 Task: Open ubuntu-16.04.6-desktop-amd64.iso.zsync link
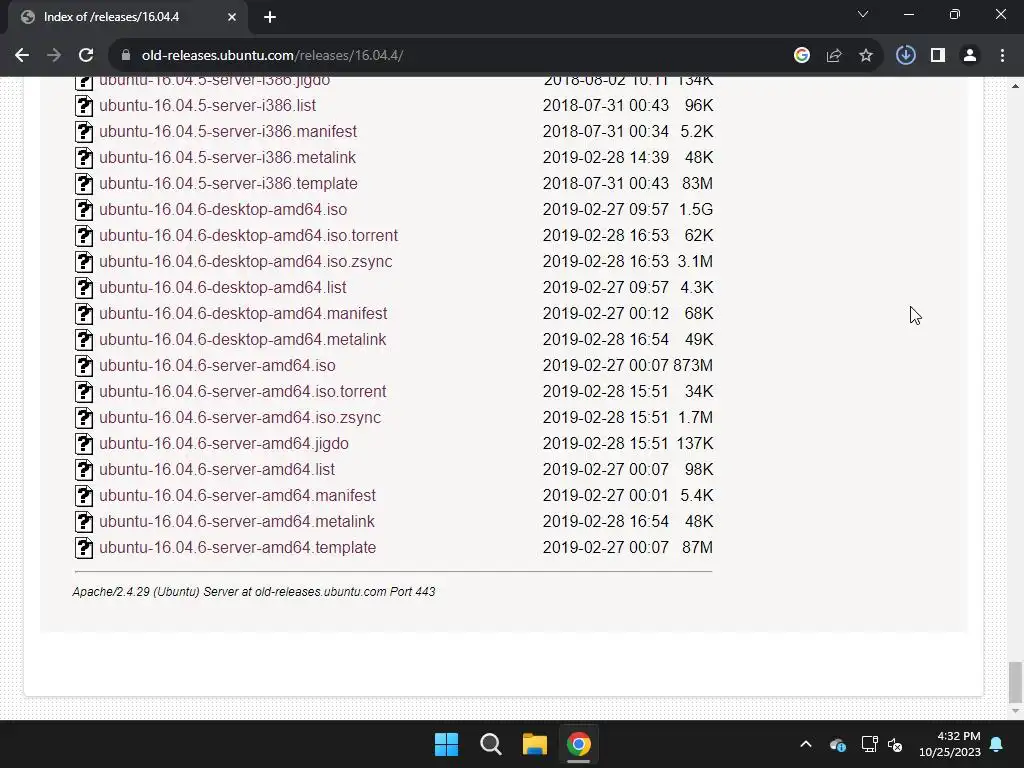click(246, 262)
